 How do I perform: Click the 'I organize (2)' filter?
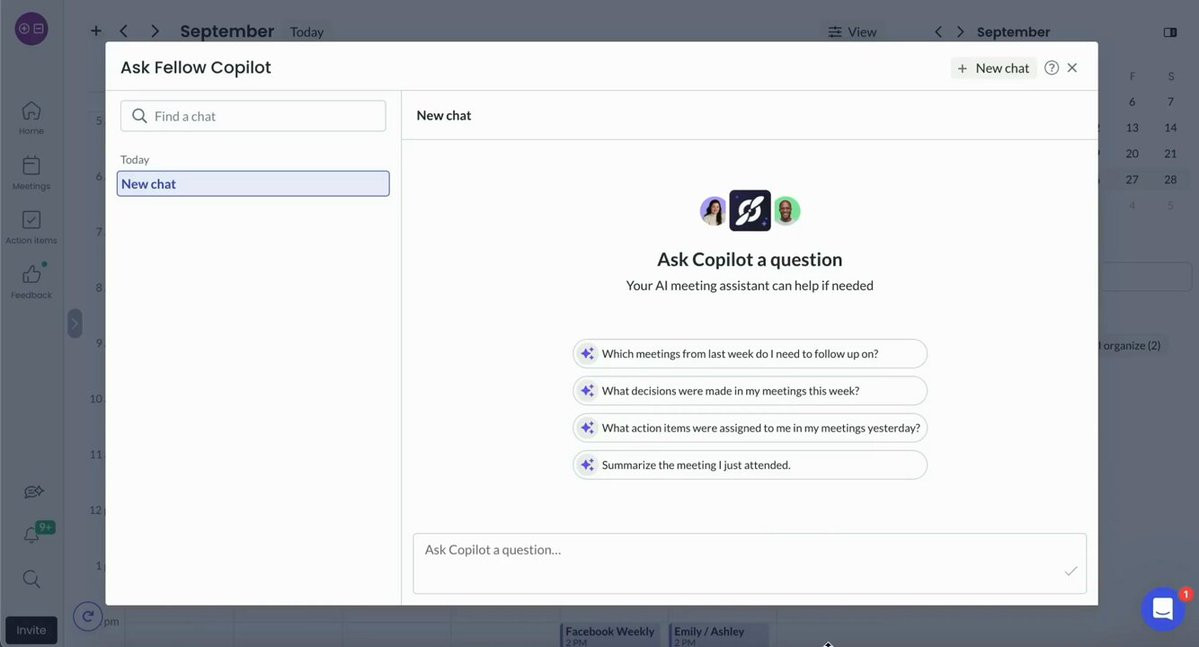coord(1130,346)
